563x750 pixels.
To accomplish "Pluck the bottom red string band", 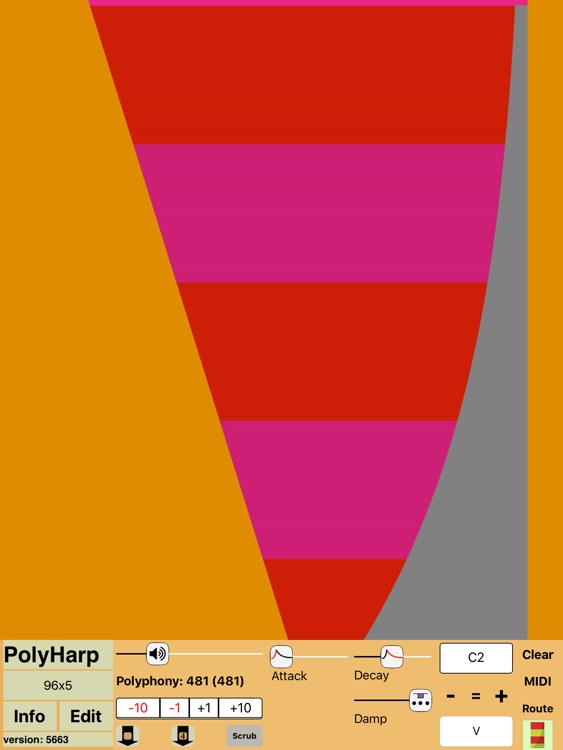I will click(330, 599).
